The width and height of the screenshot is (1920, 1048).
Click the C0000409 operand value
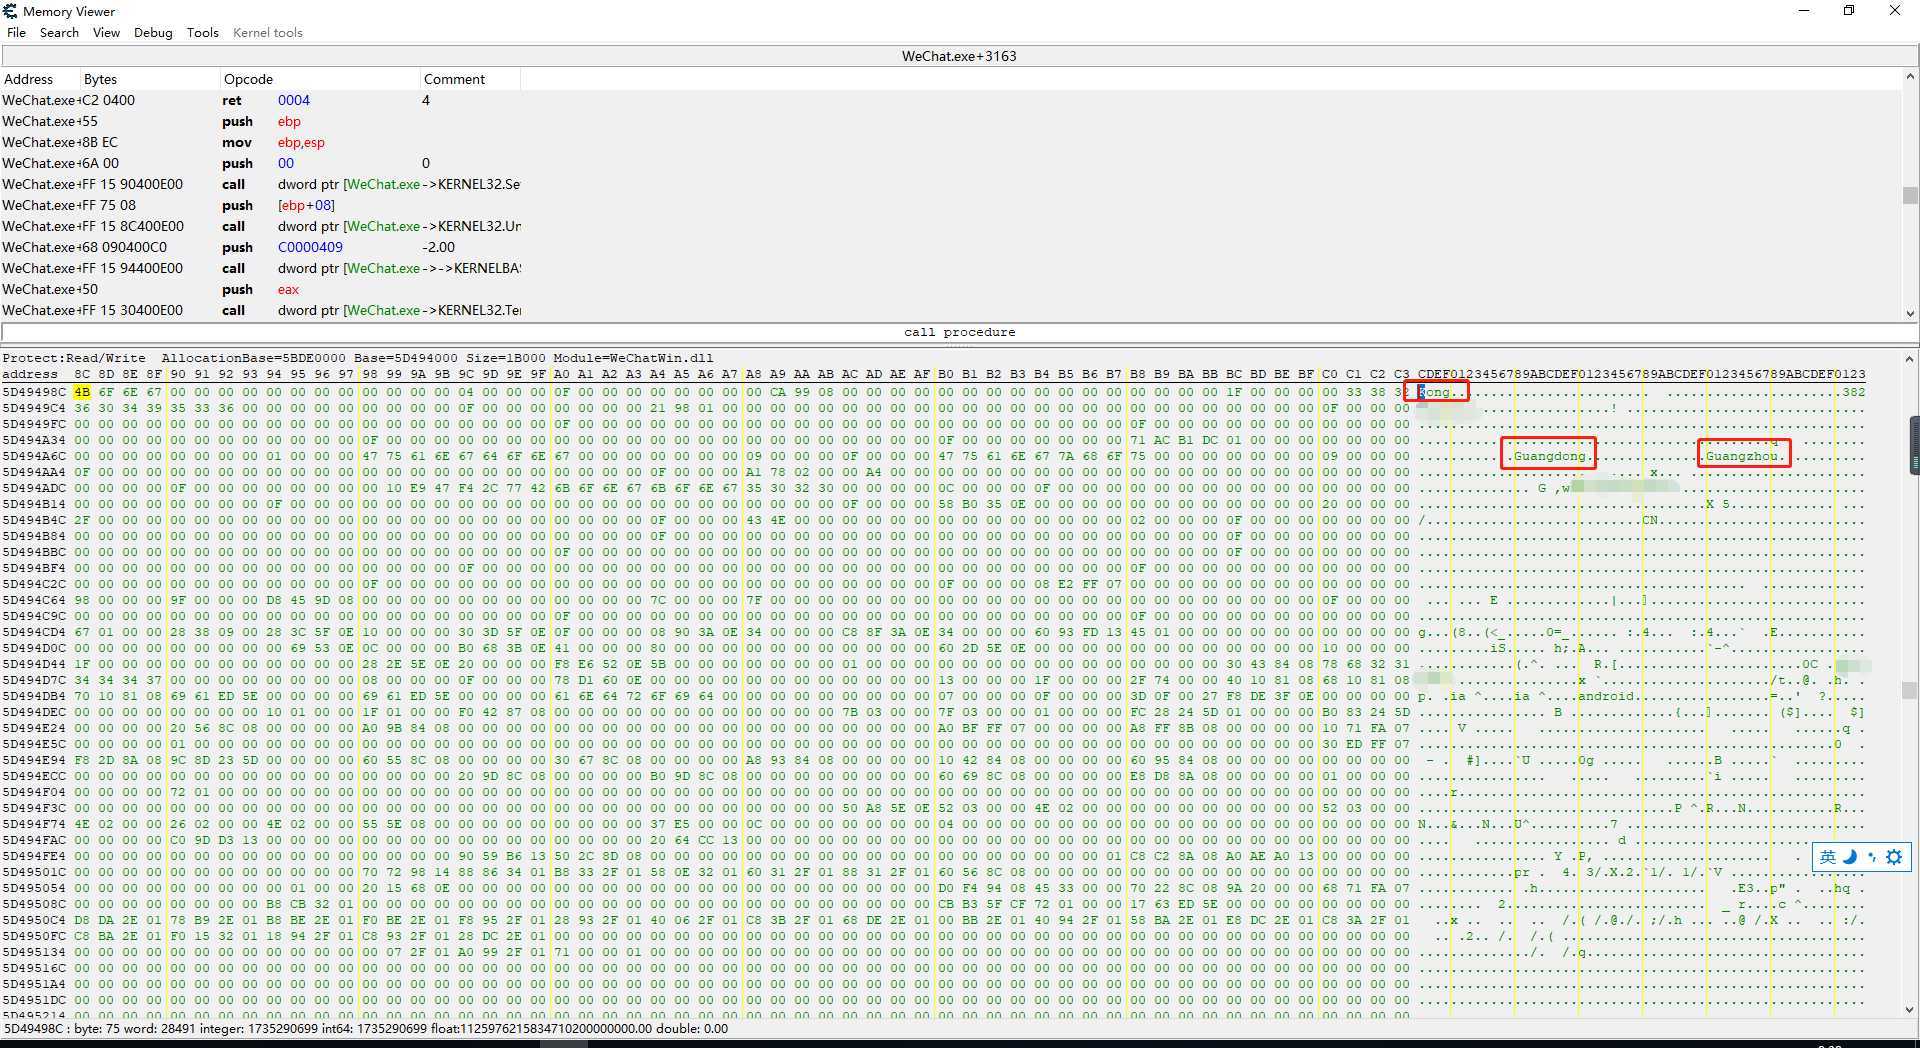coord(310,247)
